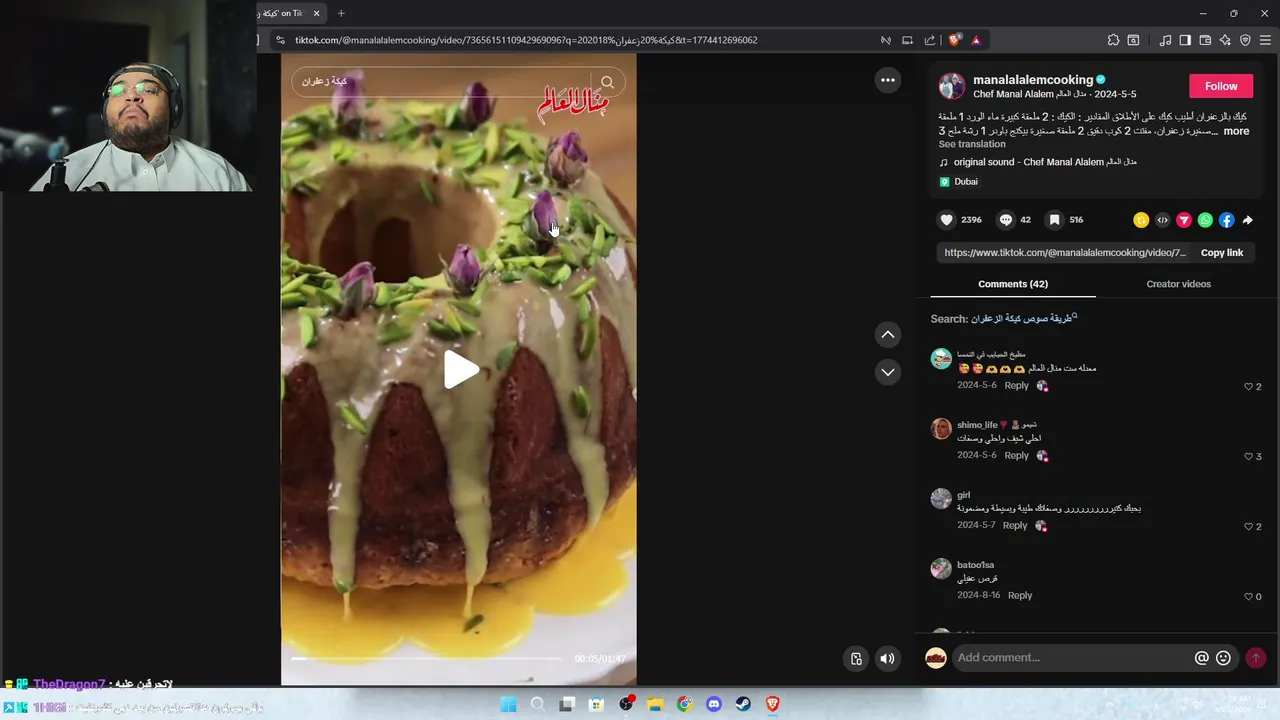Reply to the first comment dated 2024-5-6
This screenshot has height=720, width=1280.
pos(1016,385)
